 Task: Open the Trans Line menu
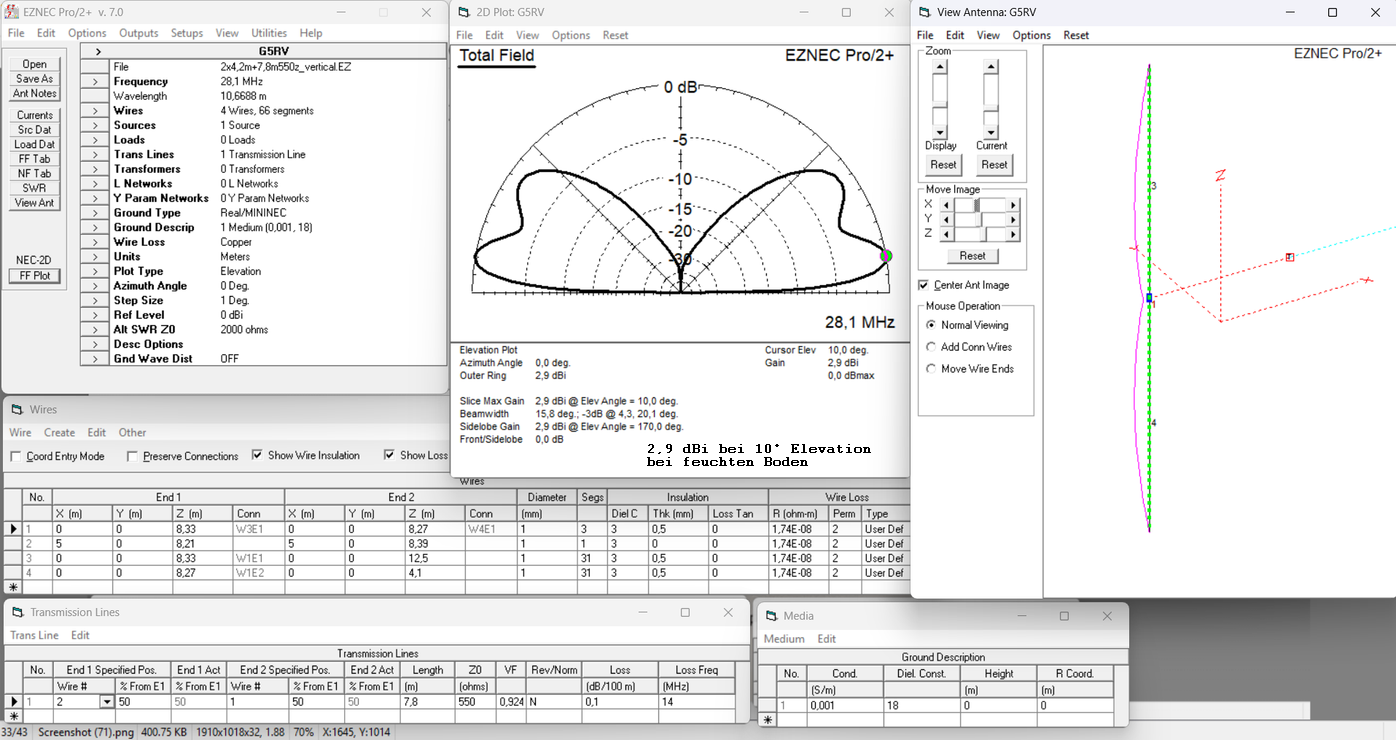coord(34,635)
